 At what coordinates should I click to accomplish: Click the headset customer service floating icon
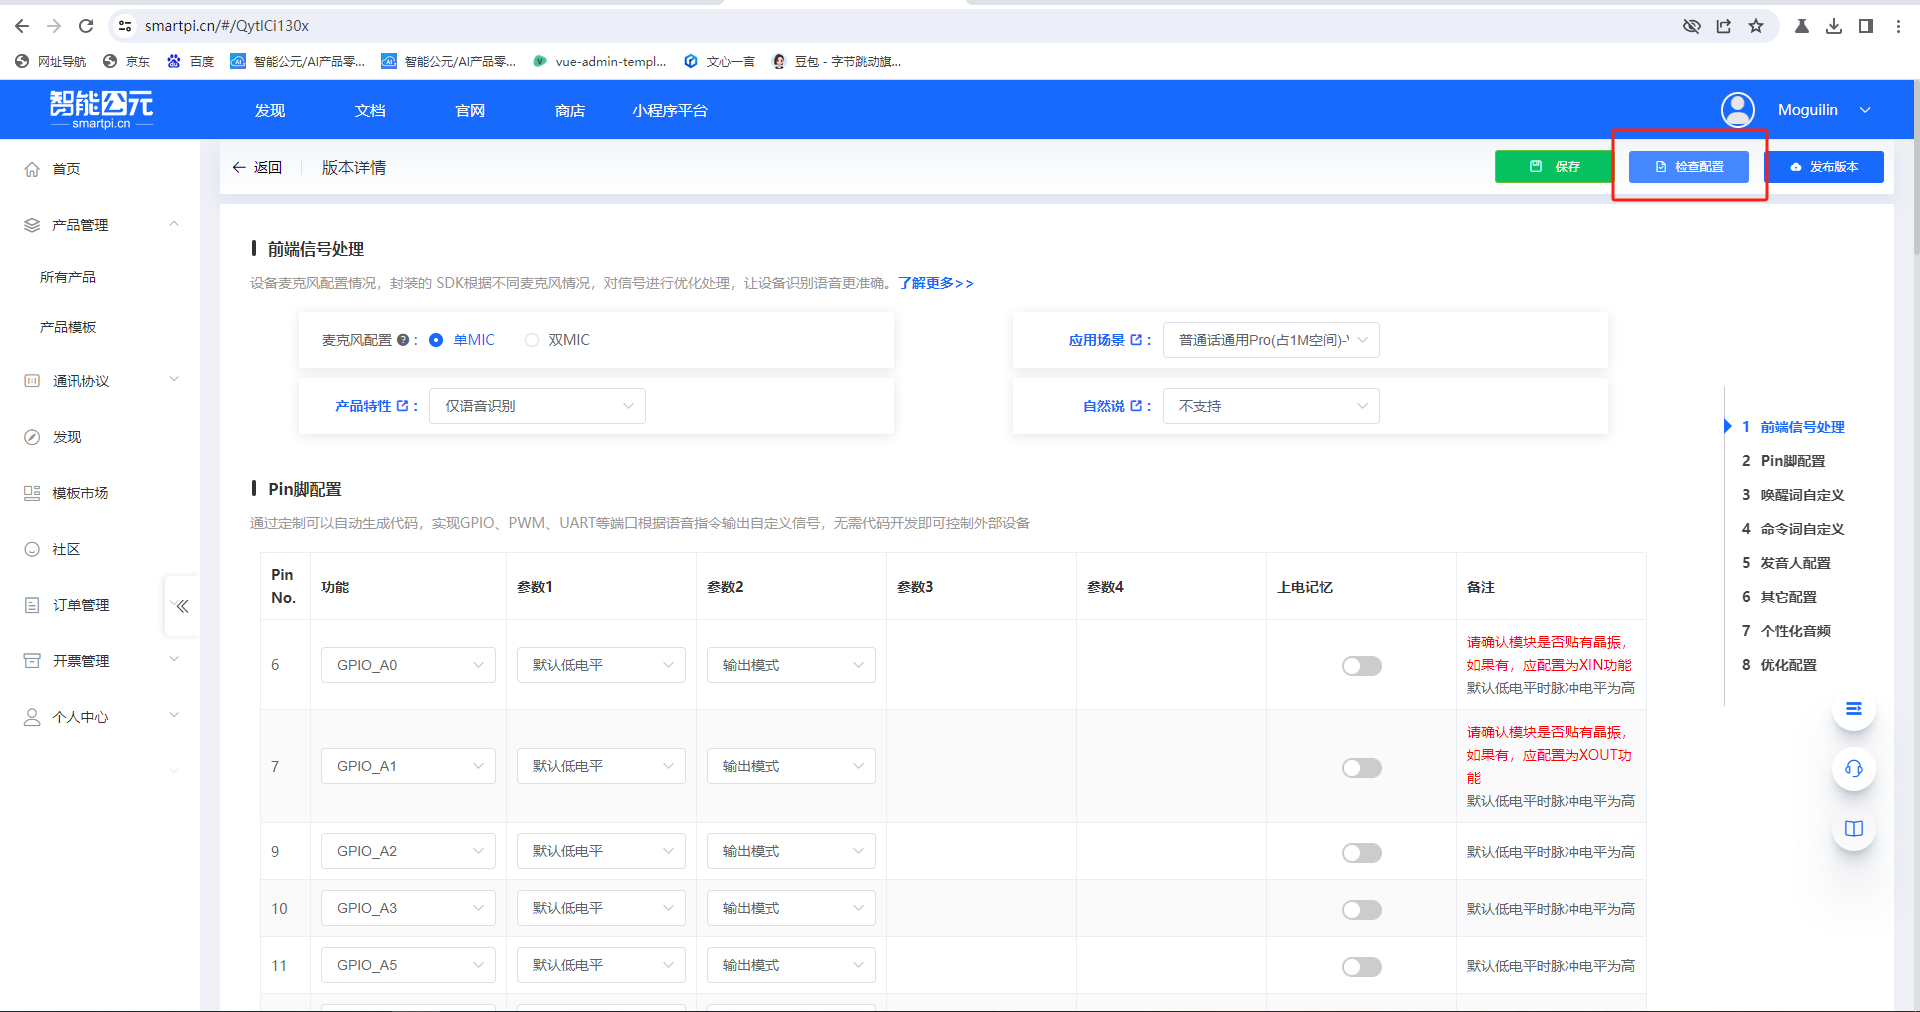(x=1853, y=769)
